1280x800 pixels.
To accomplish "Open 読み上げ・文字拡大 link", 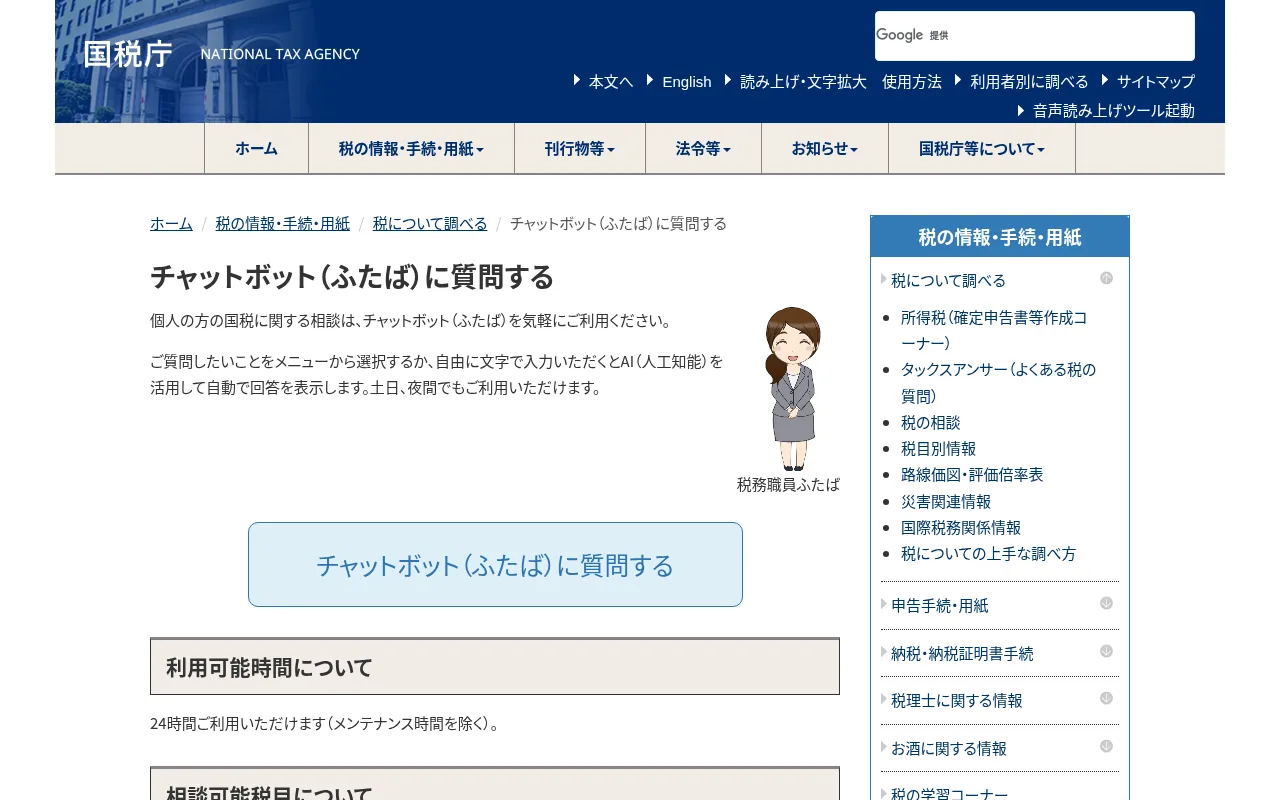I will pos(803,82).
